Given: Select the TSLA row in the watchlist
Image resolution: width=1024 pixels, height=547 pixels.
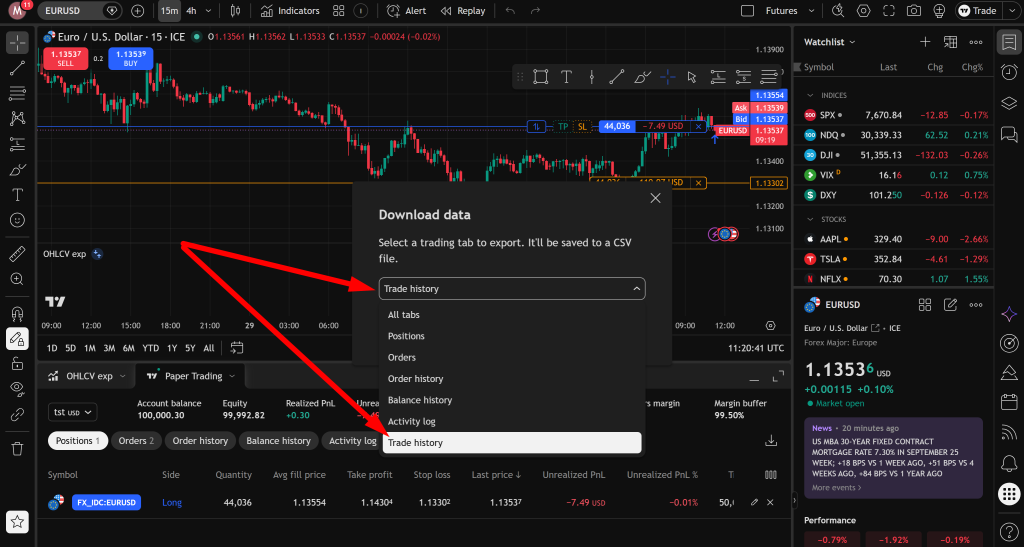Looking at the screenshot, I should [893, 259].
